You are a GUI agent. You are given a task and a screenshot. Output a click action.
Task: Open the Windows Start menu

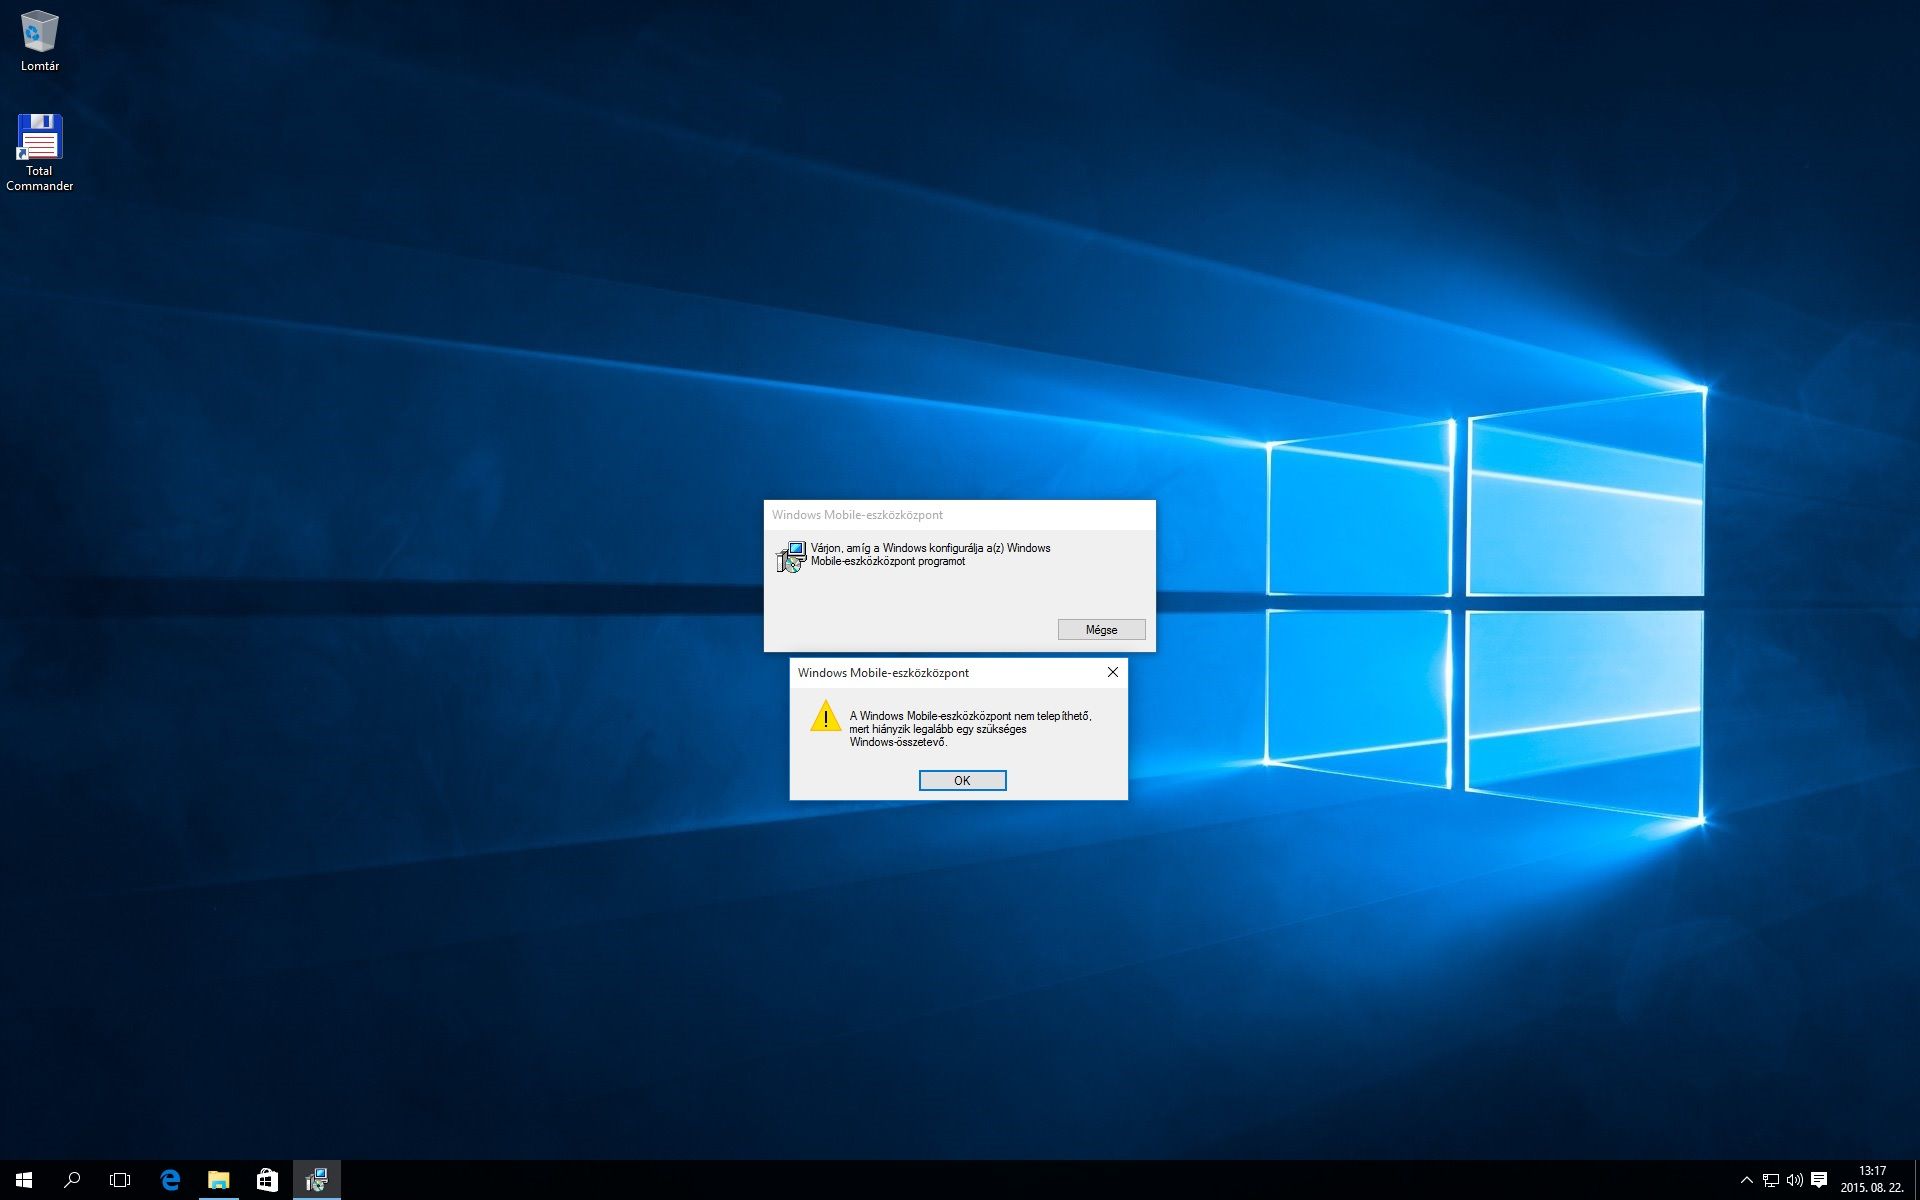pos(24,1180)
